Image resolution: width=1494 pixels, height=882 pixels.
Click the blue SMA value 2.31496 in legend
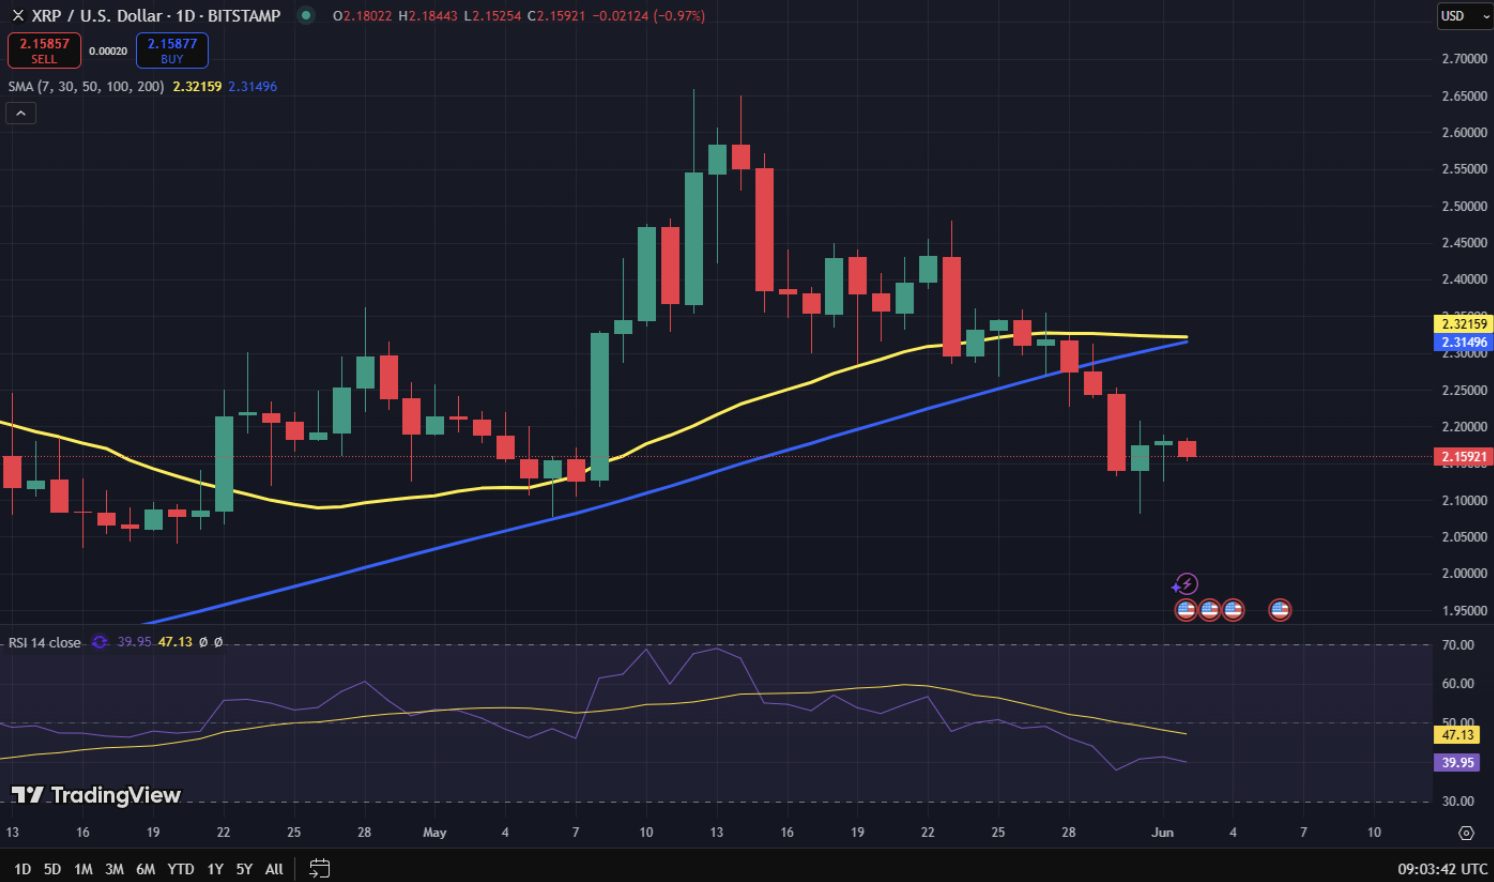point(252,87)
